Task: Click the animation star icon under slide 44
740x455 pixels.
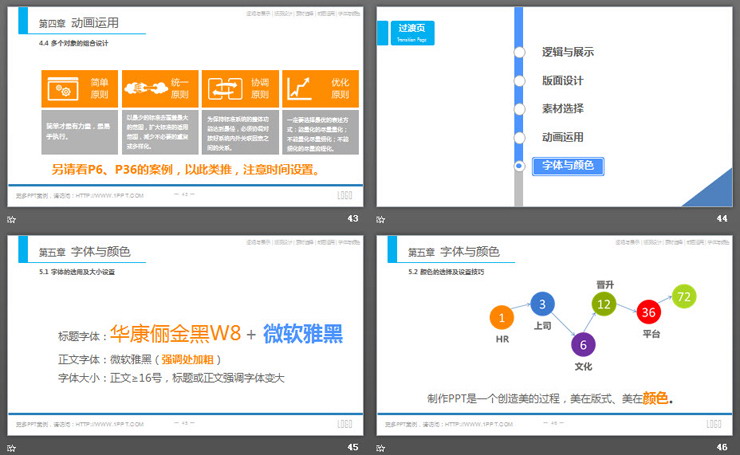Action: [381, 219]
